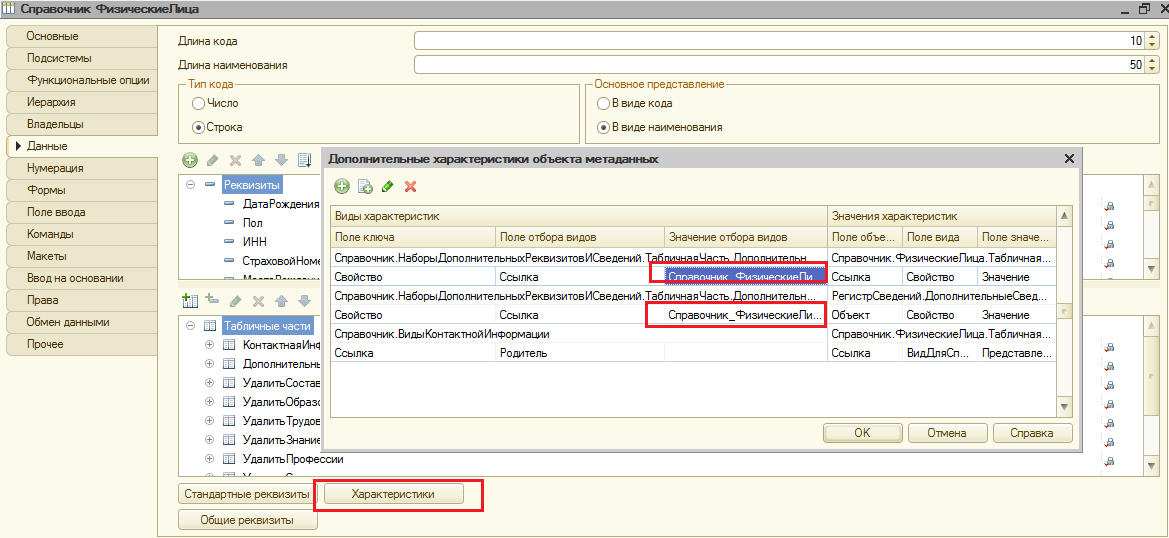Collapse the Табличные части tree node
The width and height of the screenshot is (1169, 538).
coord(190,326)
